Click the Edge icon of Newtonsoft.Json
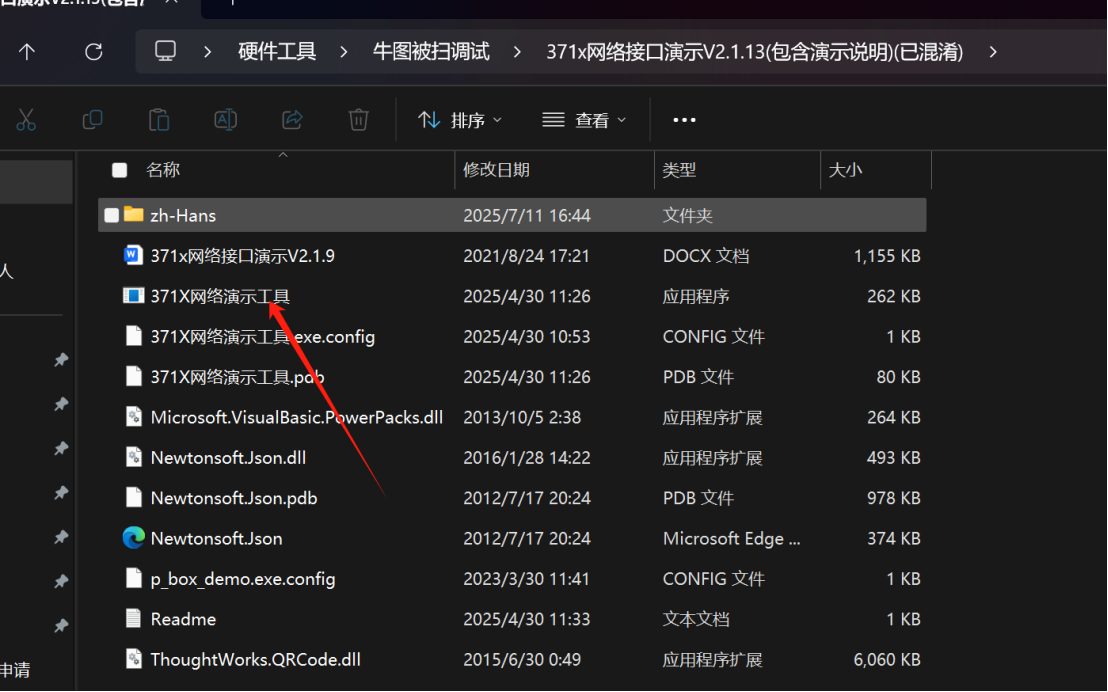 (x=134, y=538)
